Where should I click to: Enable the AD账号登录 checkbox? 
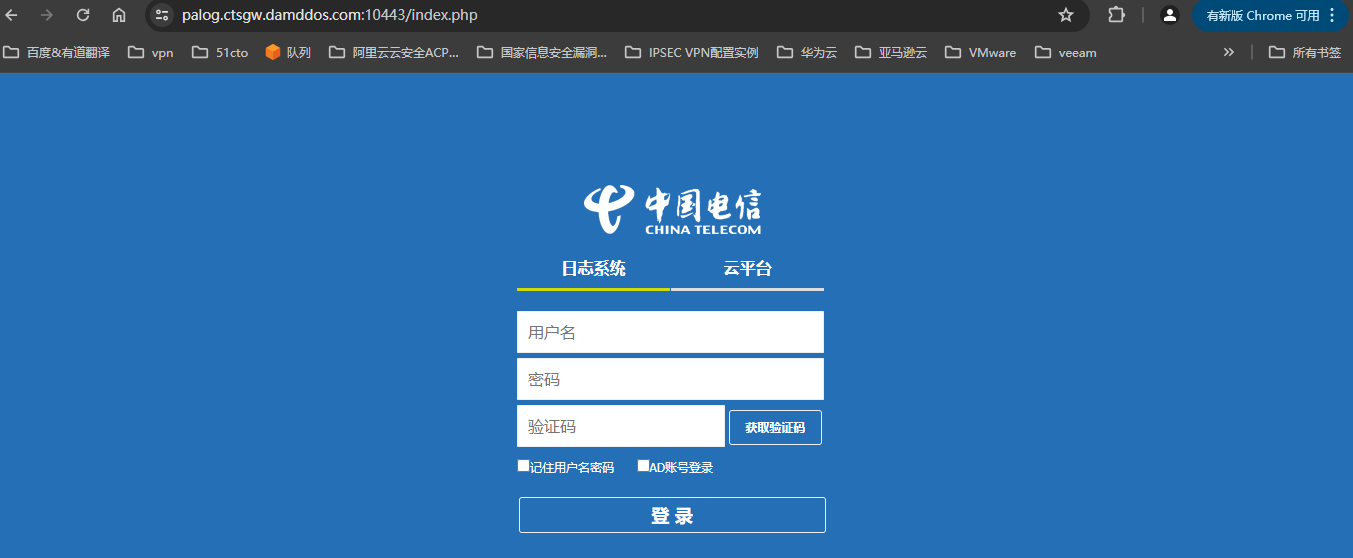(643, 465)
